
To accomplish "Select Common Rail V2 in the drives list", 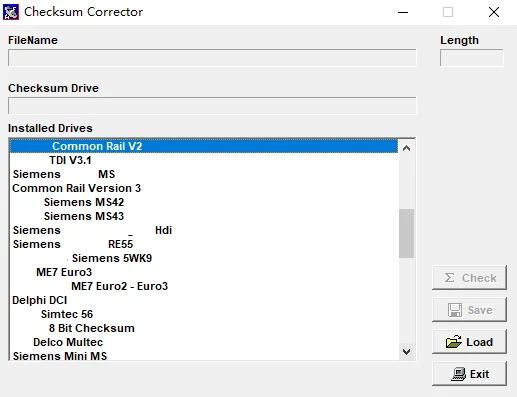I will 204,146.
